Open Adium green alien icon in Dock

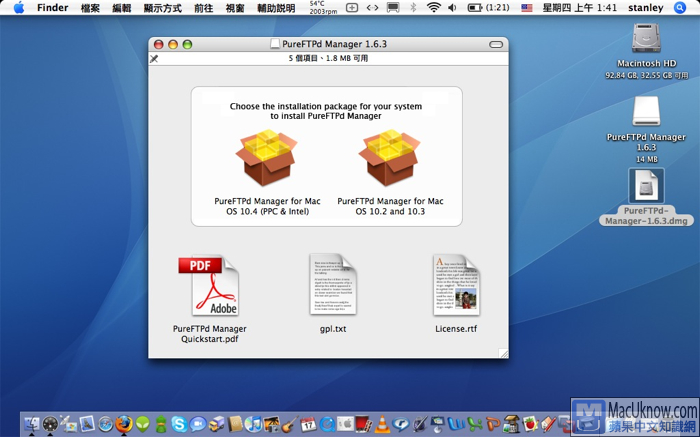click(x=142, y=425)
